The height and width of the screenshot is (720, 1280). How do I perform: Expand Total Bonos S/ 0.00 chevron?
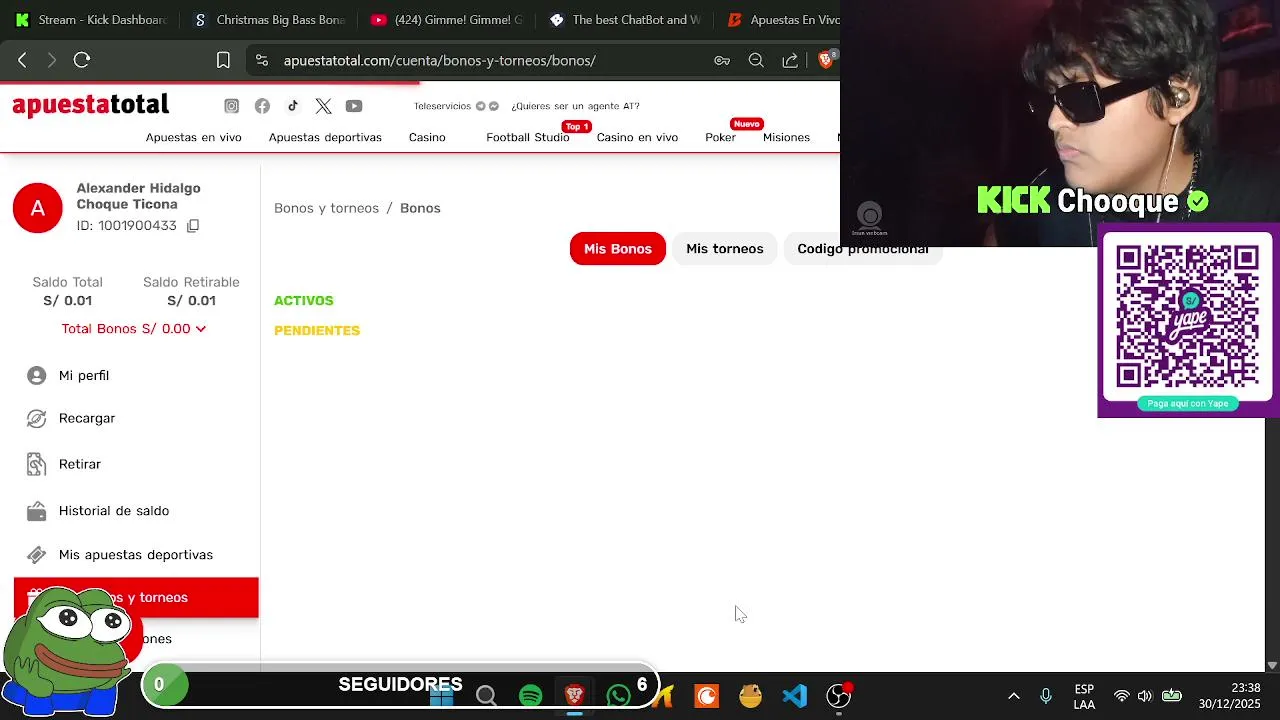(201, 329)
